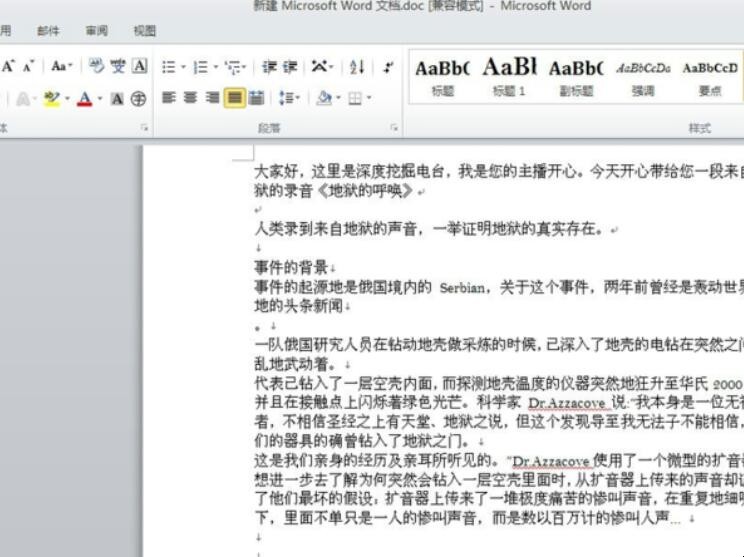Click the word Serbian in document
744x557 pixels.
point(462,288)
